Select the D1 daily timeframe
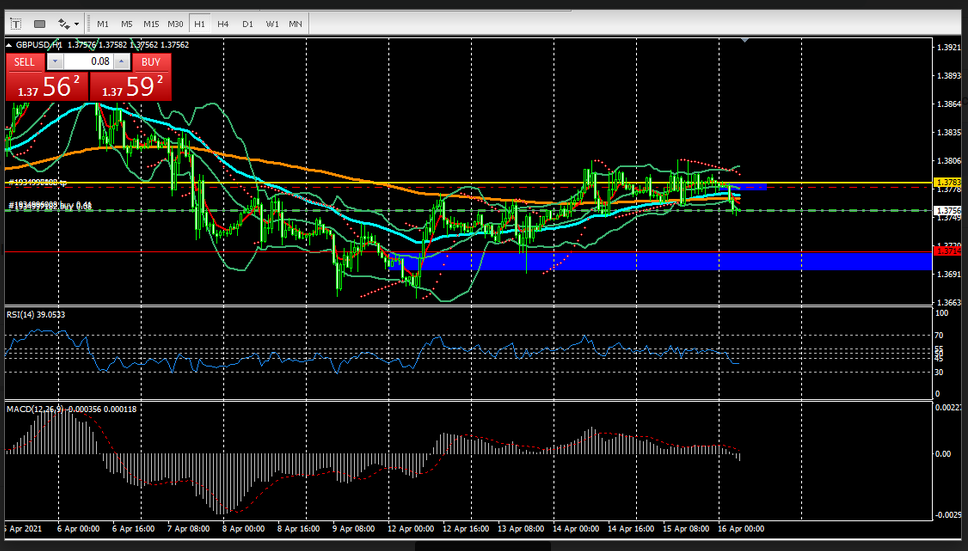 tap(247, 23)
